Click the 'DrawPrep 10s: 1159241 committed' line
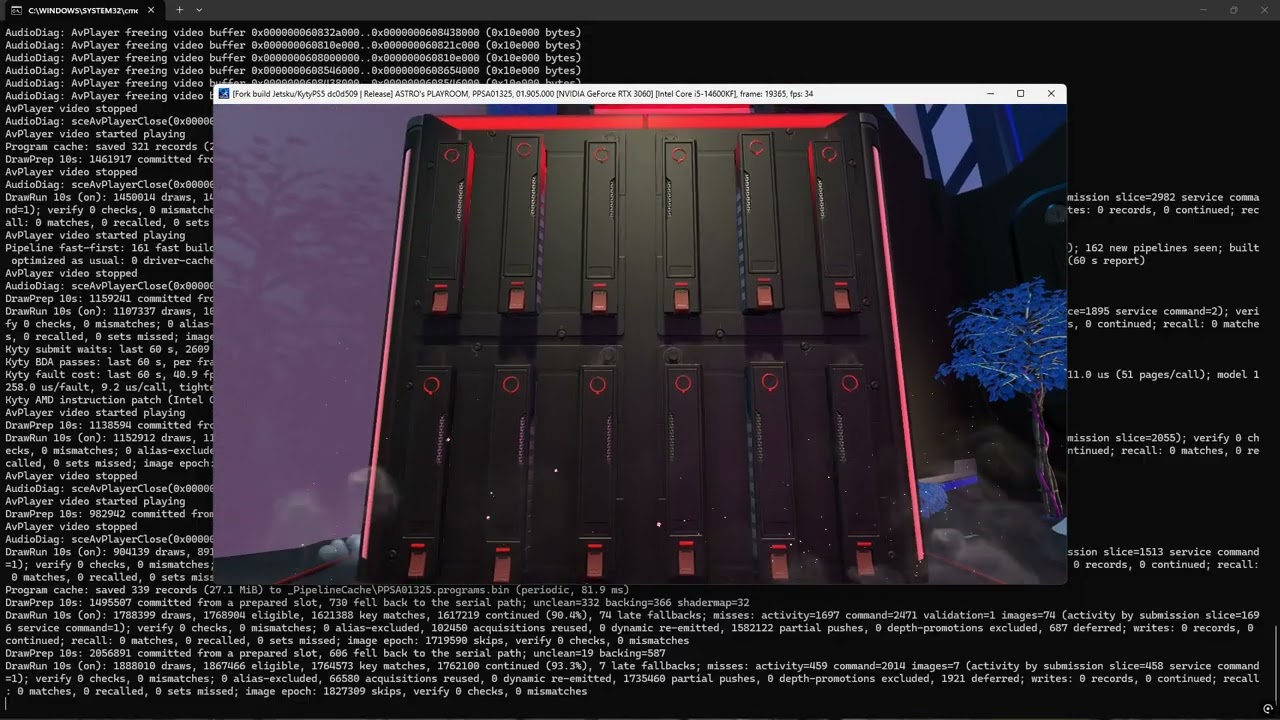Viewport: 1280px width, 720px height. [x=109, y=298]
